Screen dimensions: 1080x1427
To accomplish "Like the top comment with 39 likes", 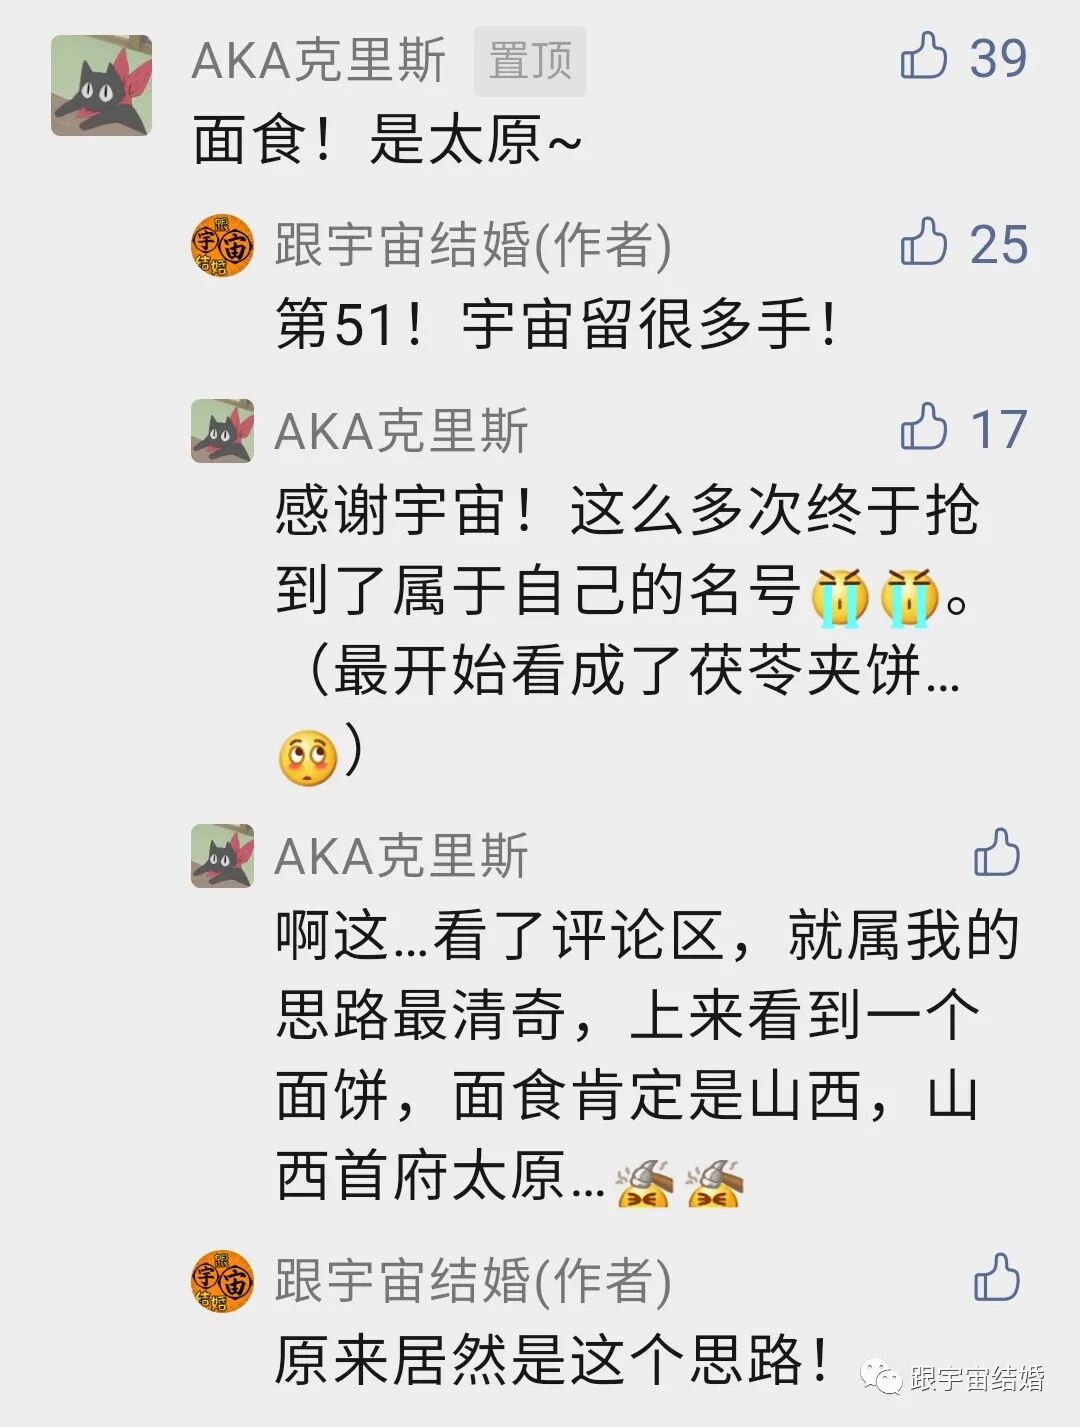I will pos(924,56).
